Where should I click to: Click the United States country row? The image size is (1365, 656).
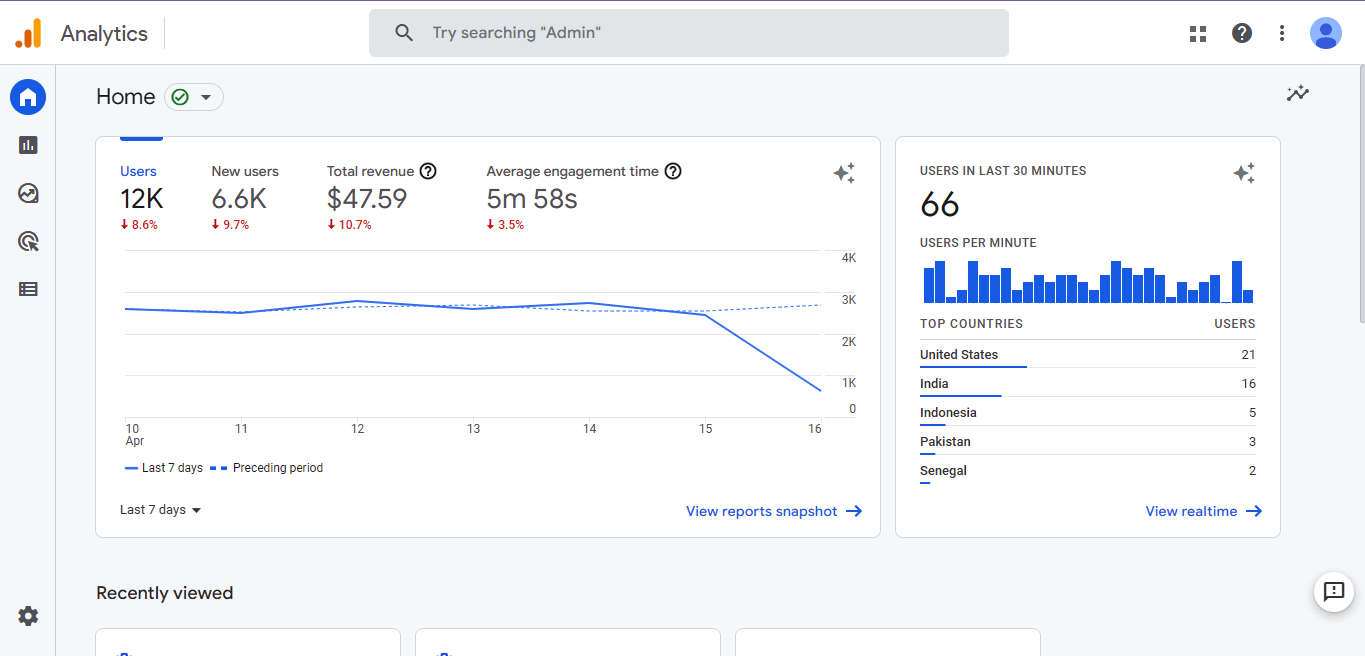coord(1088,355)
